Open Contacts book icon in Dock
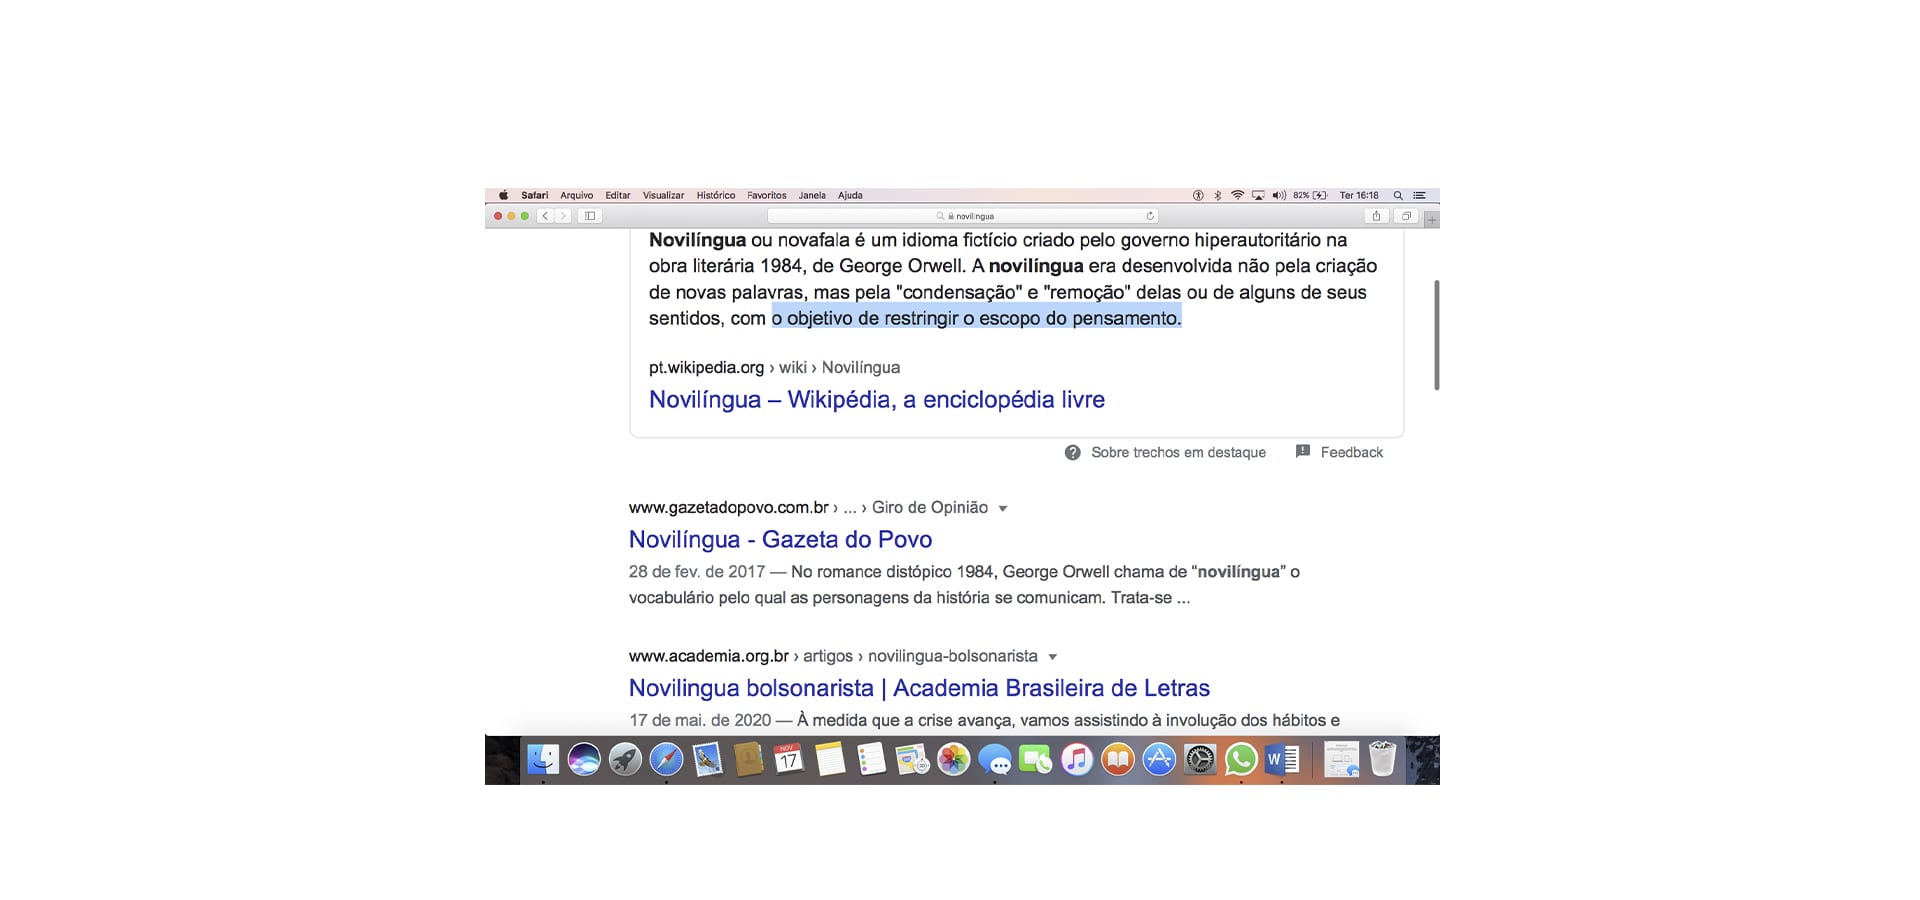Viewport: 1920px width, 900px height. [748, 760]
